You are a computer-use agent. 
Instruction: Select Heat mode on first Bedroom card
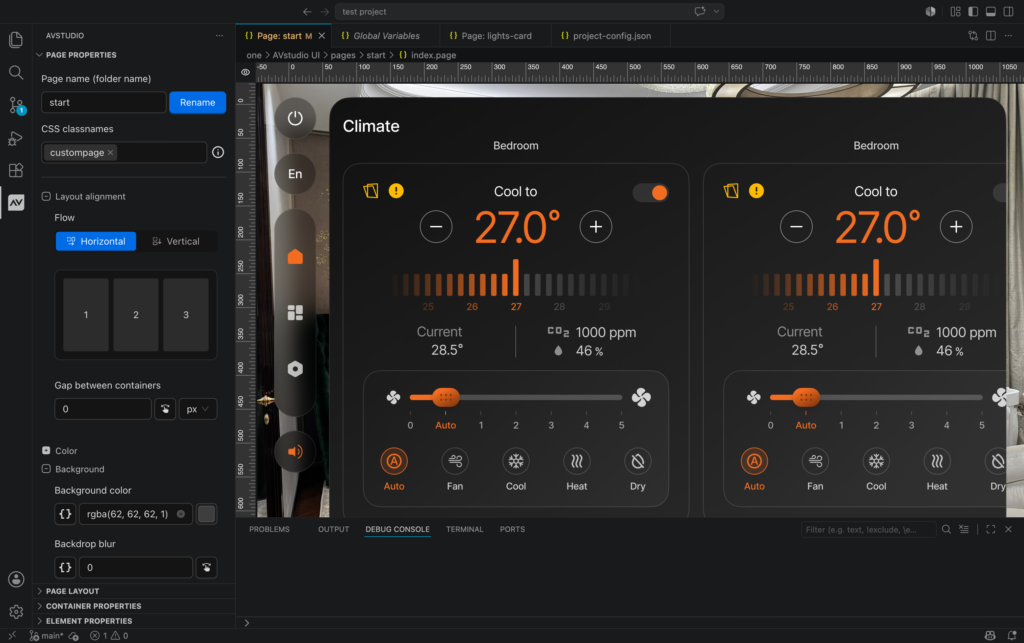pyautogui.click(x=577, y=469)
